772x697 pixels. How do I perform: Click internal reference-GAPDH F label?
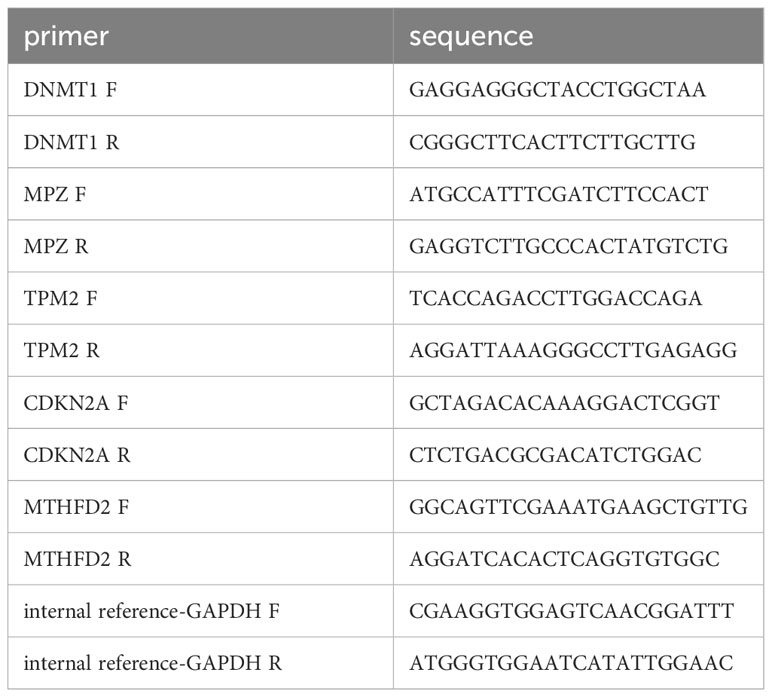click(x=152, y=611)
